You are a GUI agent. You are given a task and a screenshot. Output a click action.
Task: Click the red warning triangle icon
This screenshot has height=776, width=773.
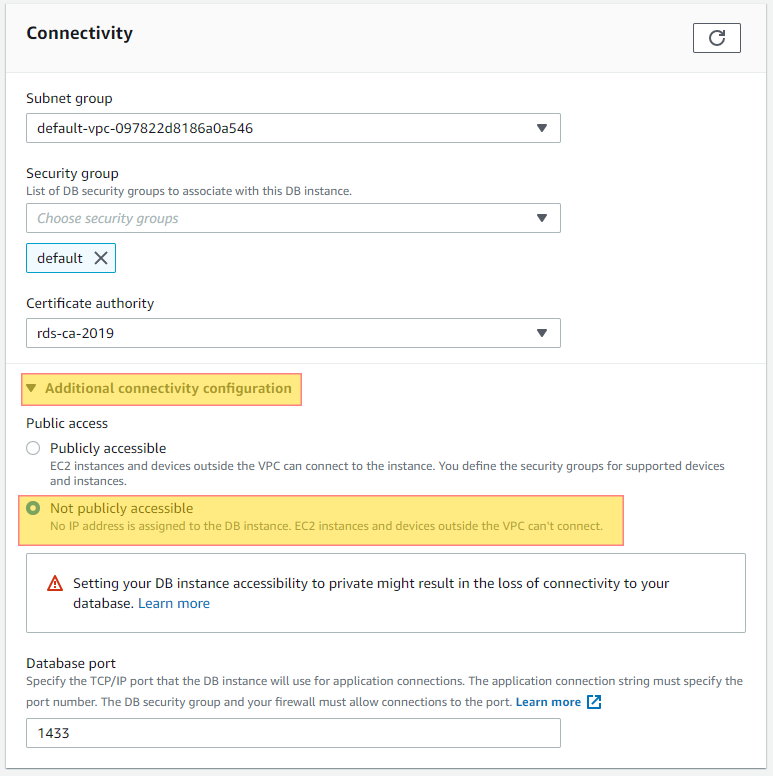[55, 583]
